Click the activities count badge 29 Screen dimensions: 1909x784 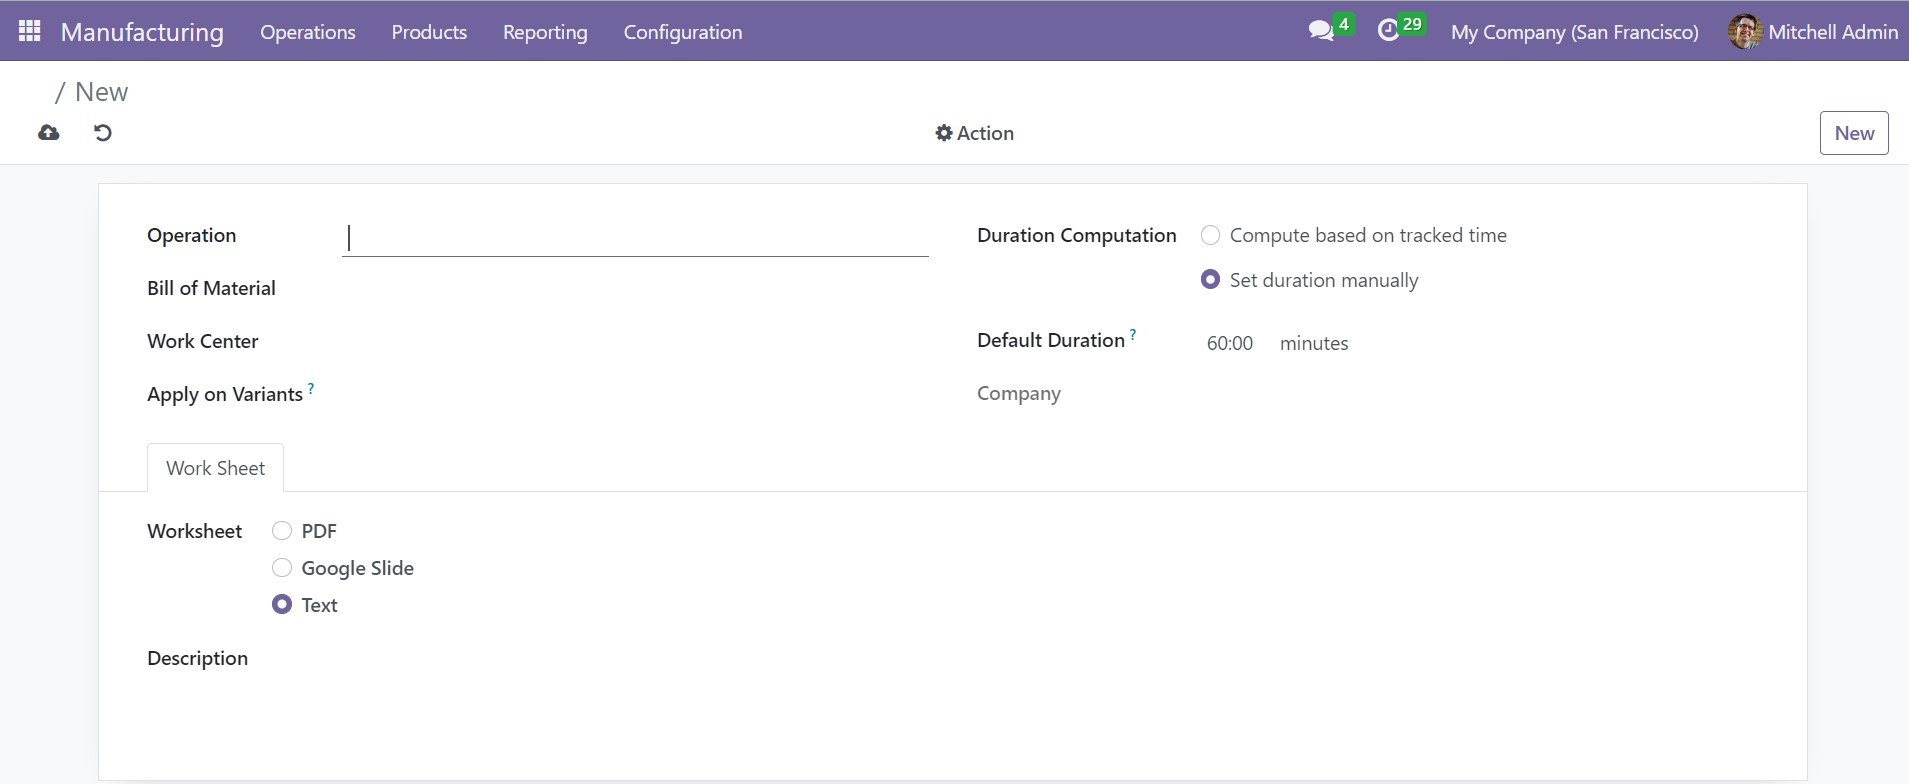pos(1412,24)
